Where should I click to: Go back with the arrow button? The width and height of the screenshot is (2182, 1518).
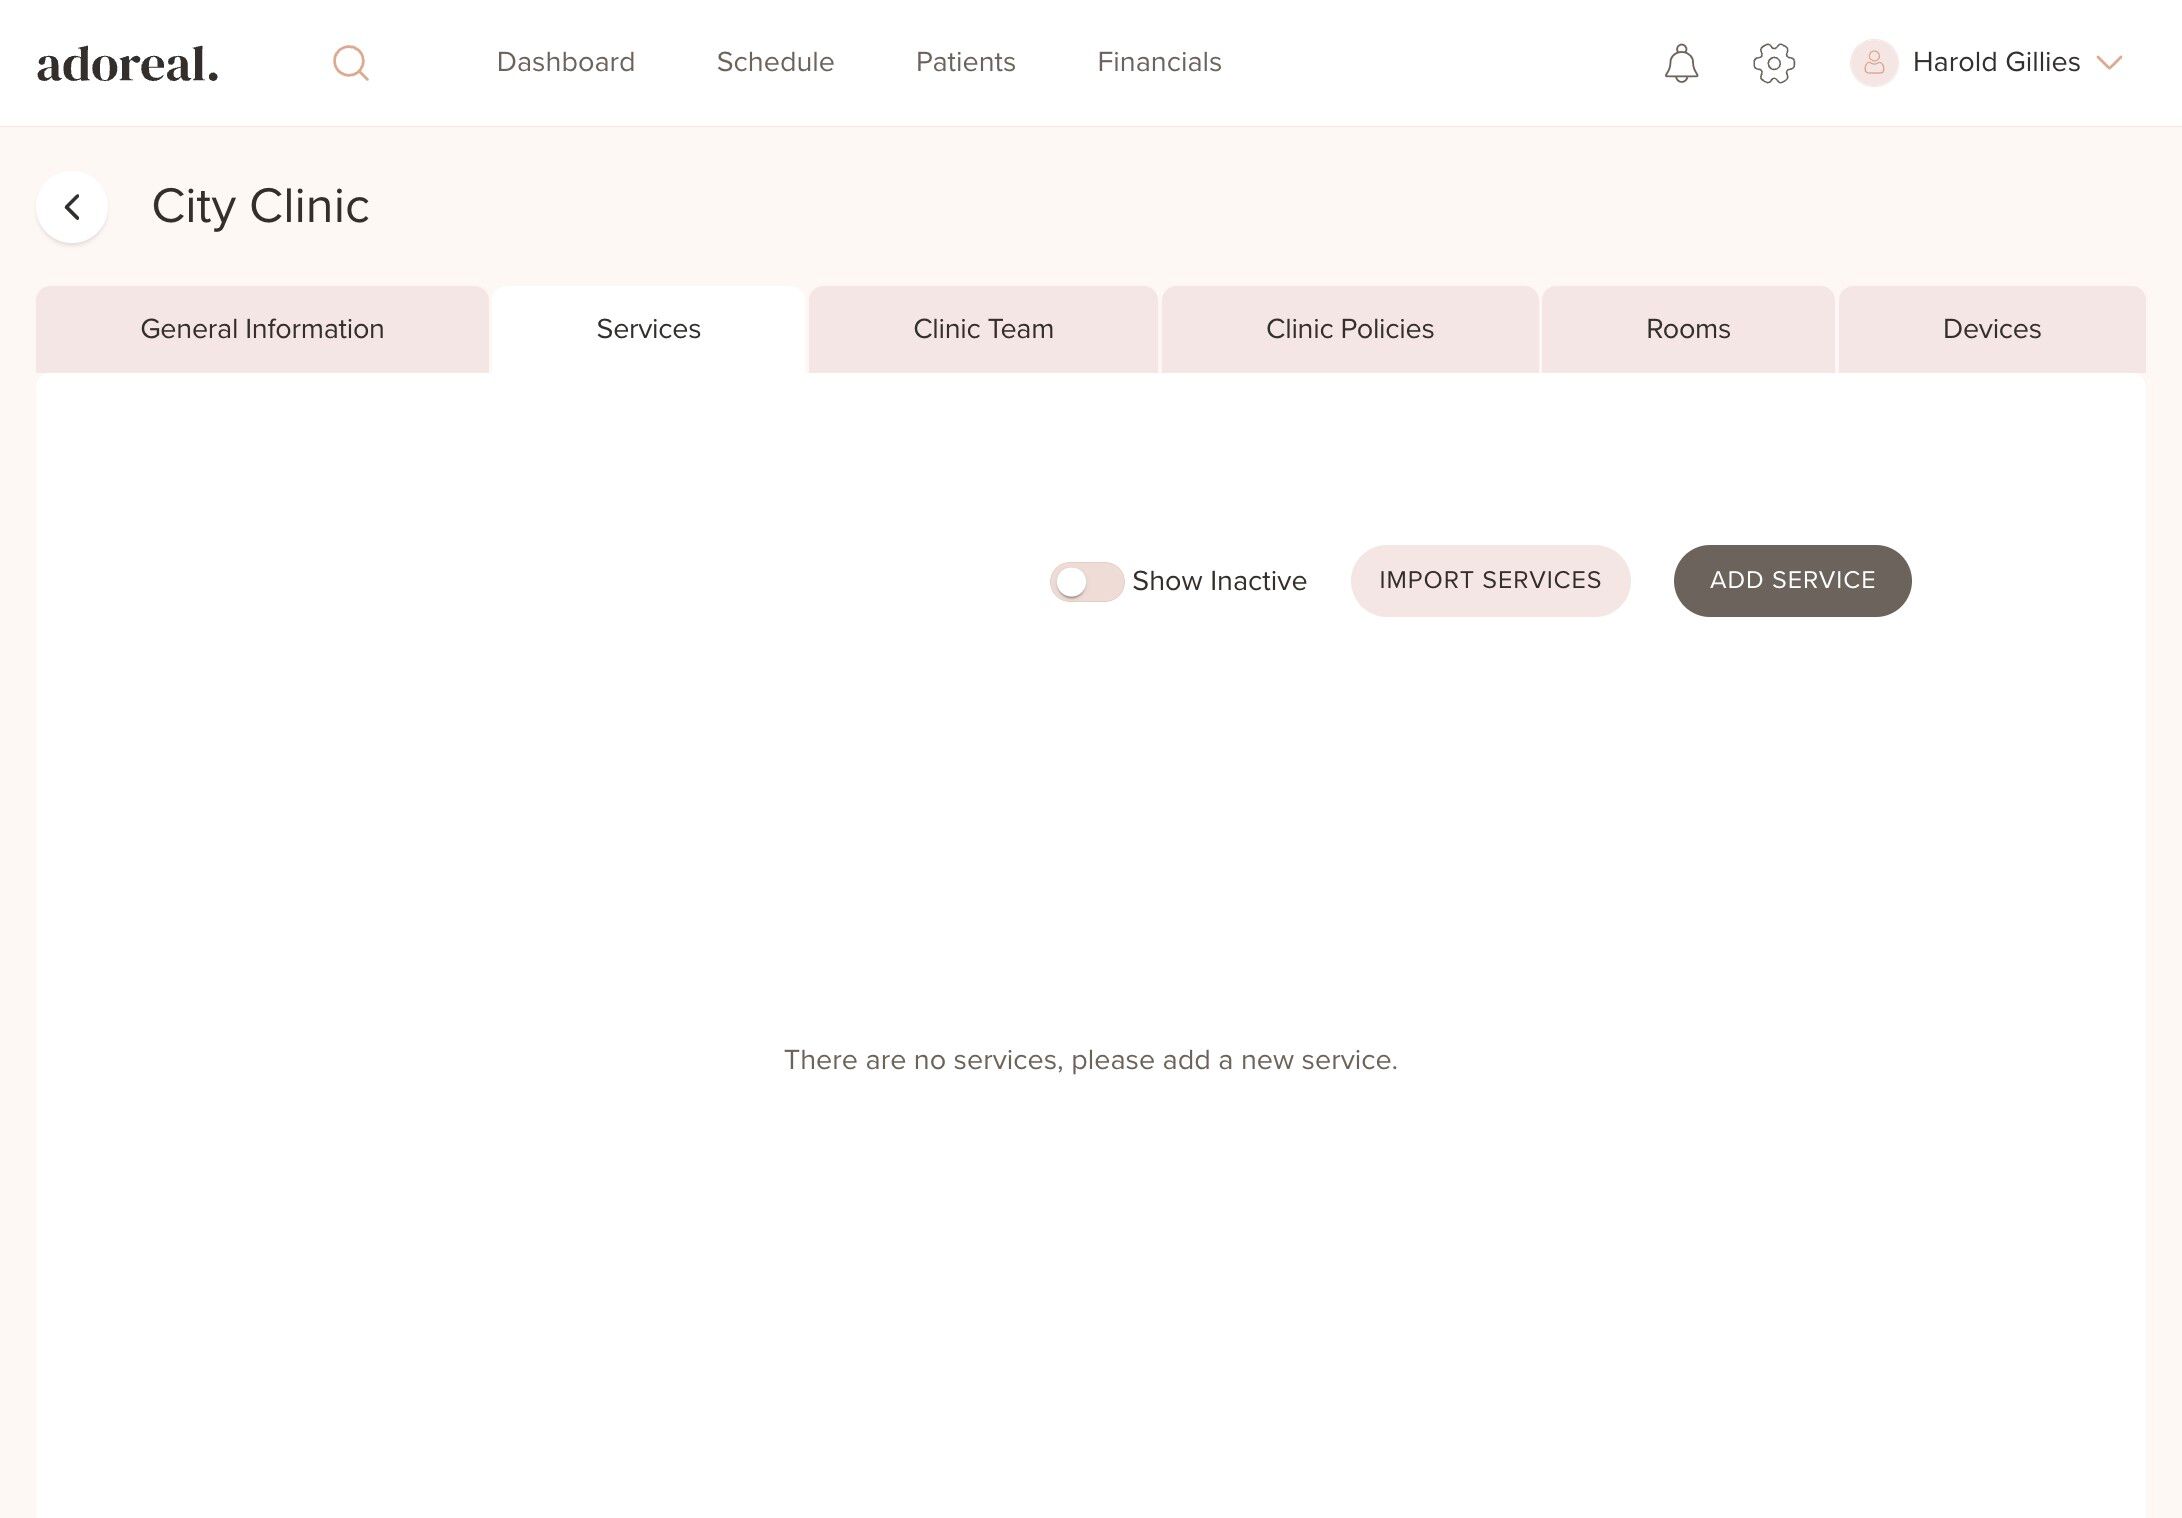72,207
